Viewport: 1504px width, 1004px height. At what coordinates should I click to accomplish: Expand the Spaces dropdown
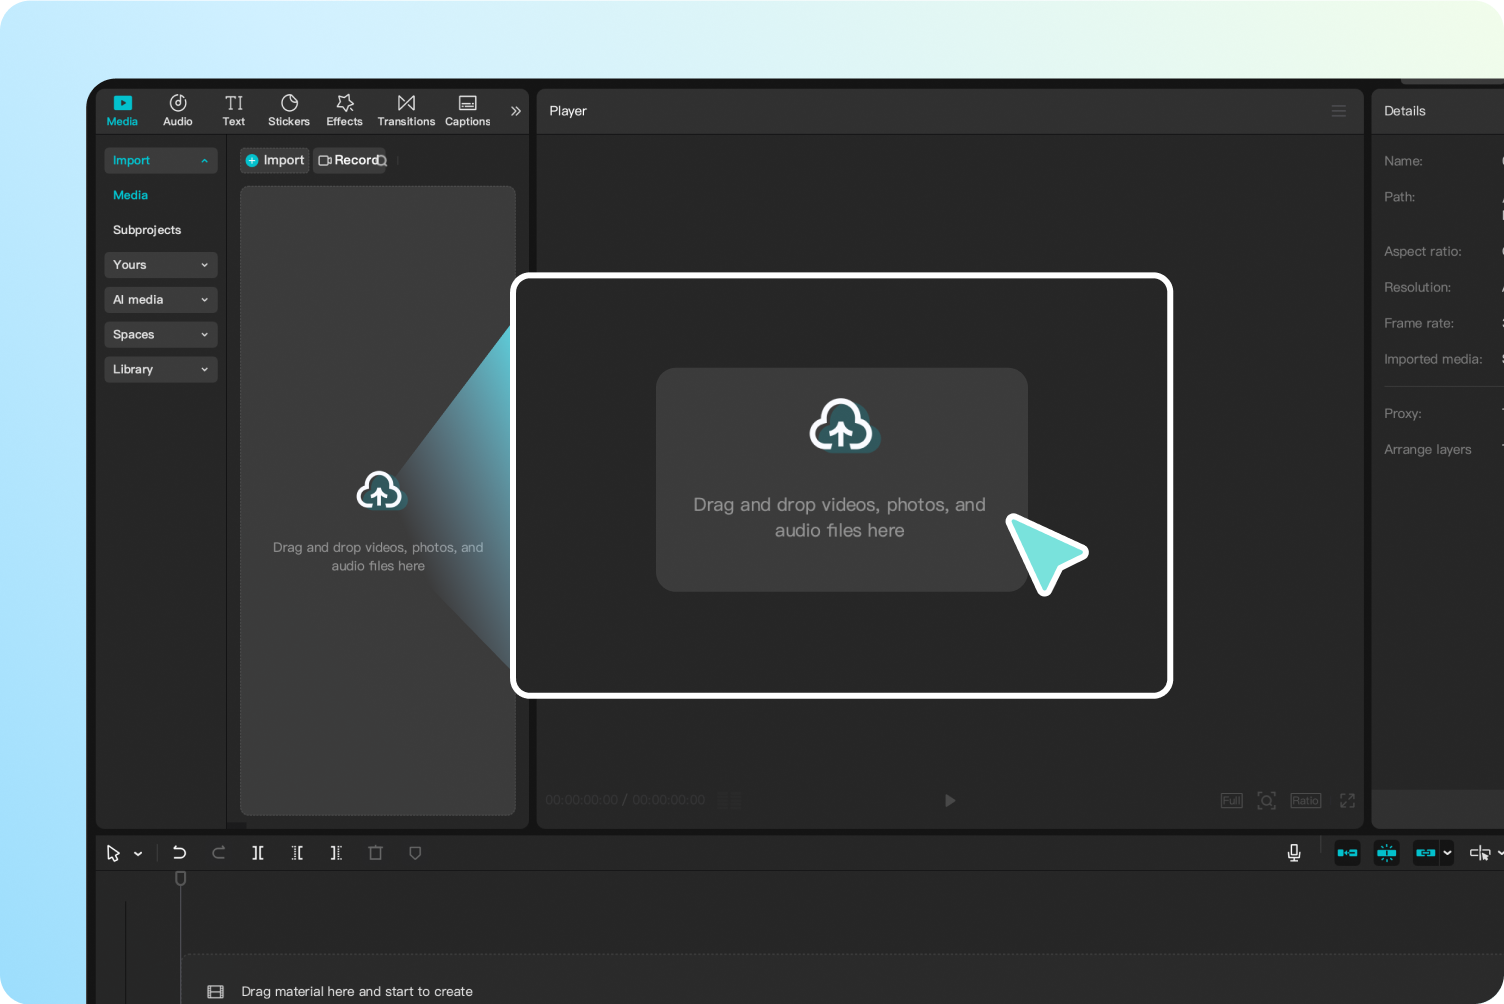(x=161, y=335)
